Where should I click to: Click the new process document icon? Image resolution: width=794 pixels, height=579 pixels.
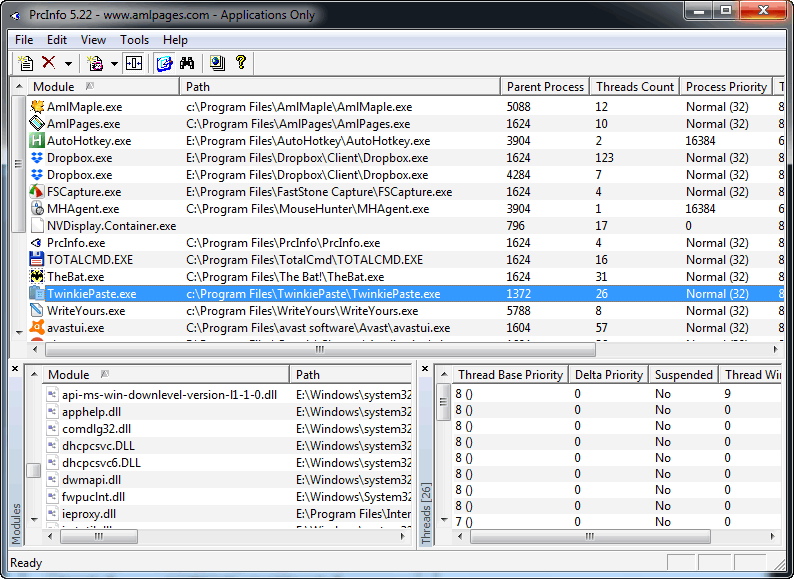point(25,63)
